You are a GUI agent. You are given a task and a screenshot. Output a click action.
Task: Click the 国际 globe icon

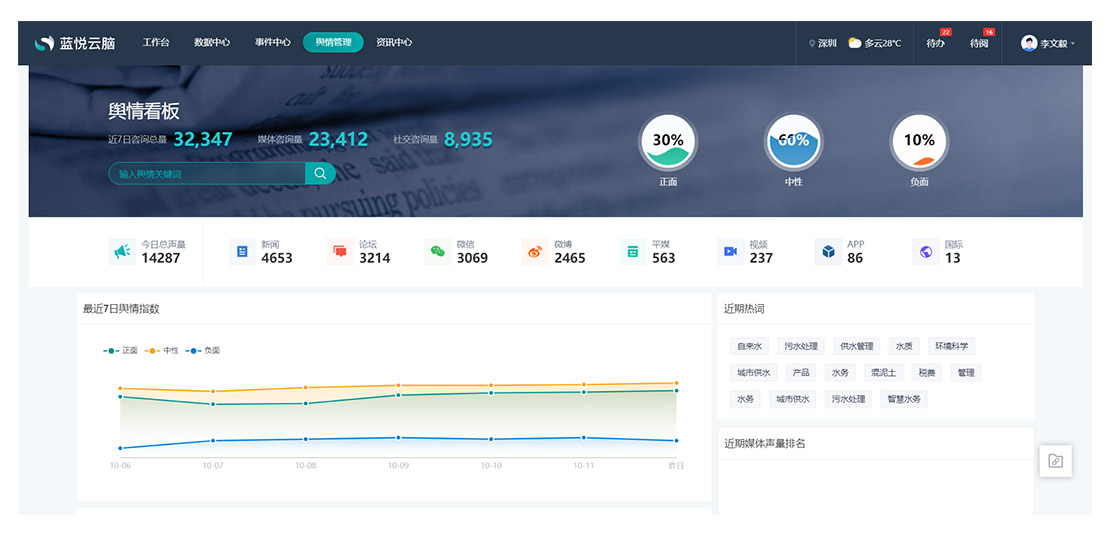(x=926, y=252)
